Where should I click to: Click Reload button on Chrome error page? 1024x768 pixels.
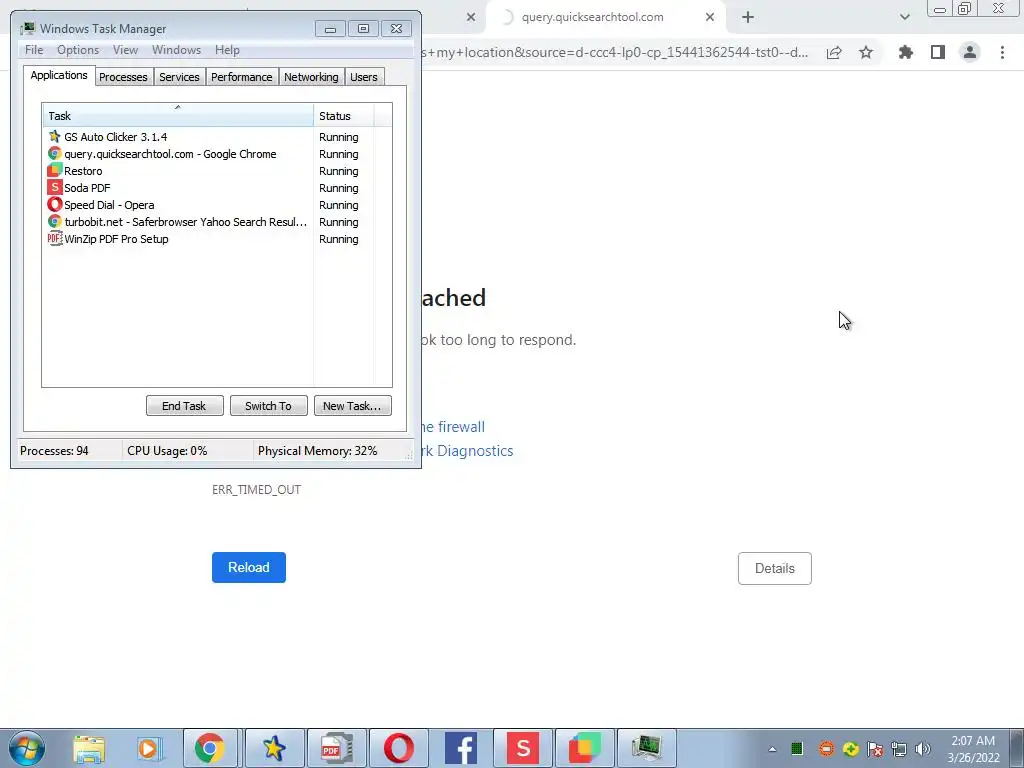[249, 568]
